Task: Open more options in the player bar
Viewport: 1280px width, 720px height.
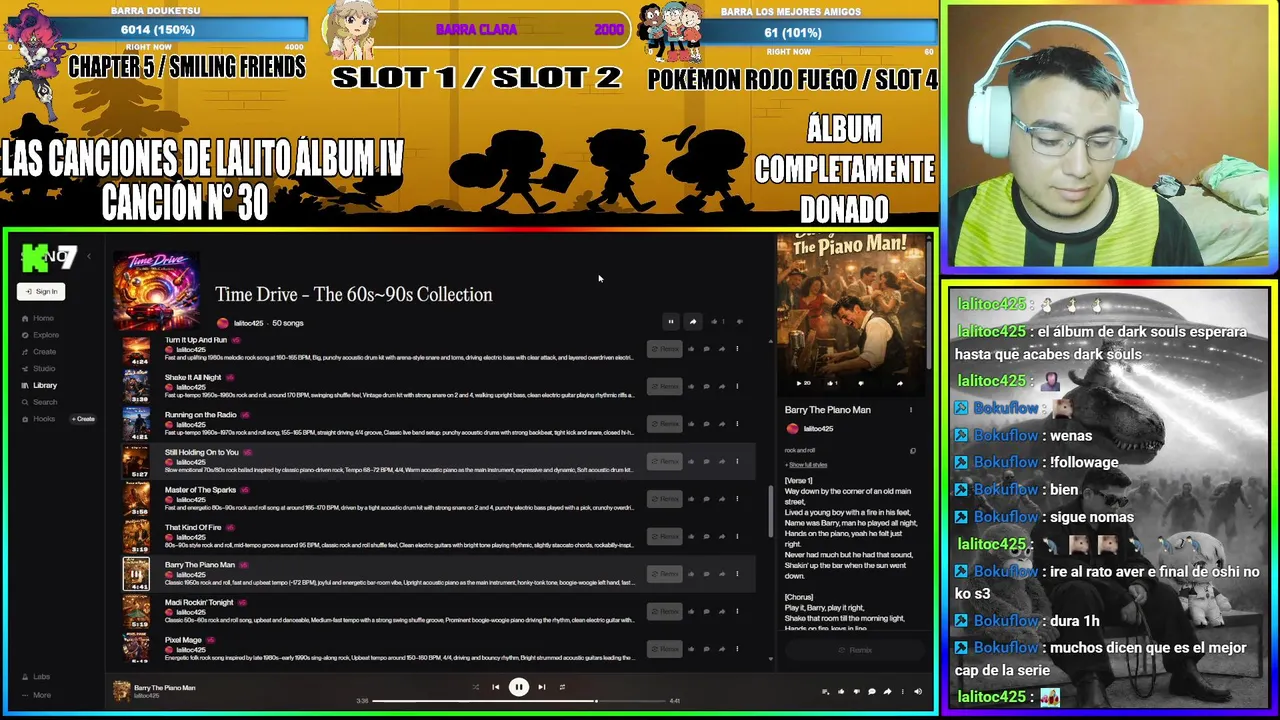Action: click(903, 691)
